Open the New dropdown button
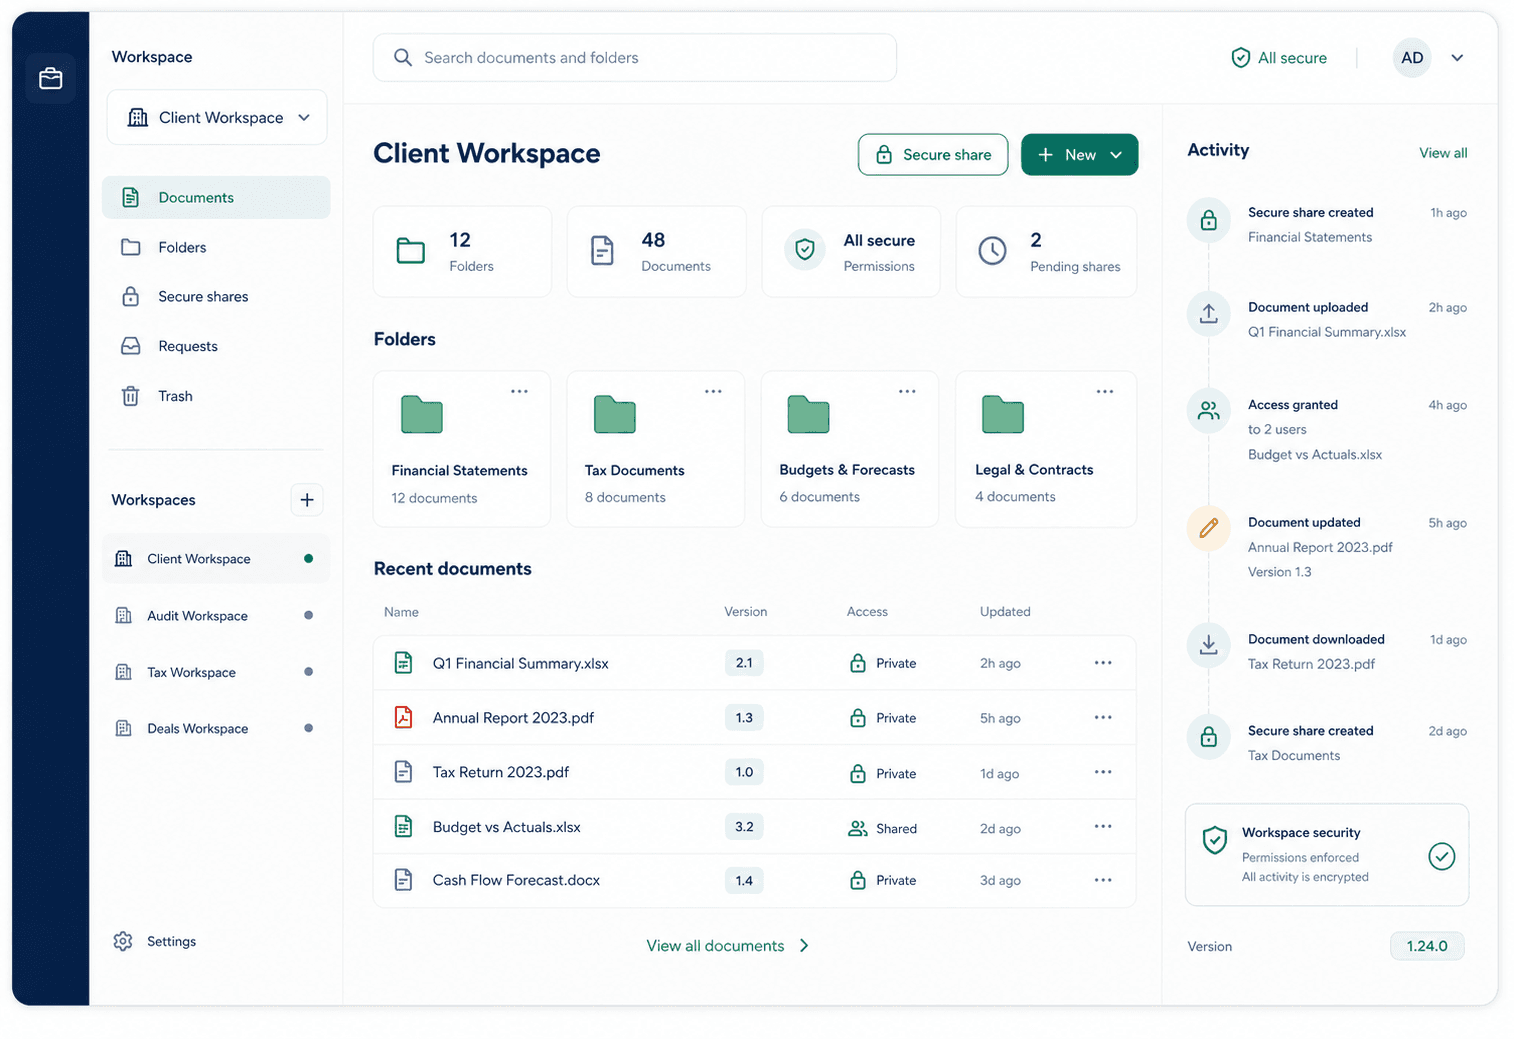 coord(1079,155)
